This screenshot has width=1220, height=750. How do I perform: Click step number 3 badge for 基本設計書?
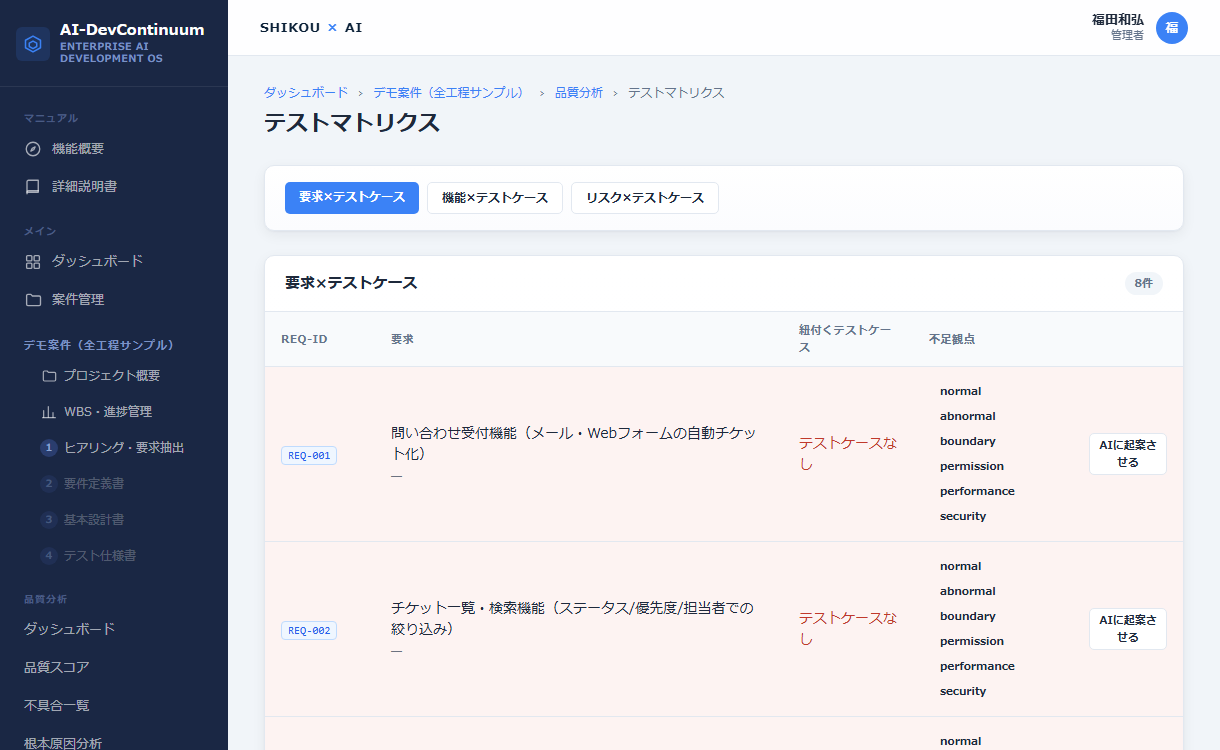(48, 520)
